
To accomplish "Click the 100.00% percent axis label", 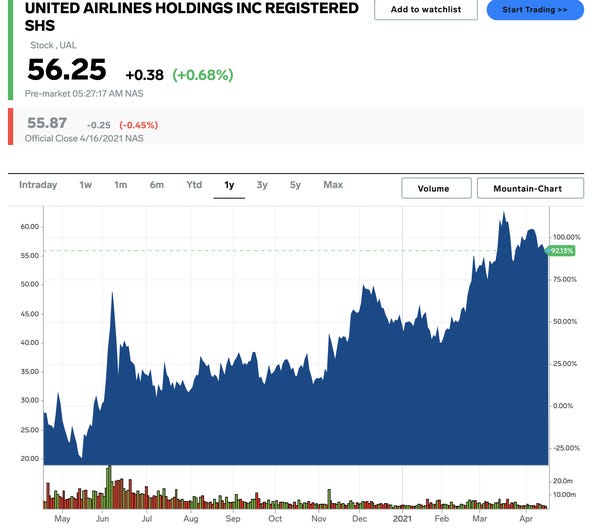I will tap(566, 237).
